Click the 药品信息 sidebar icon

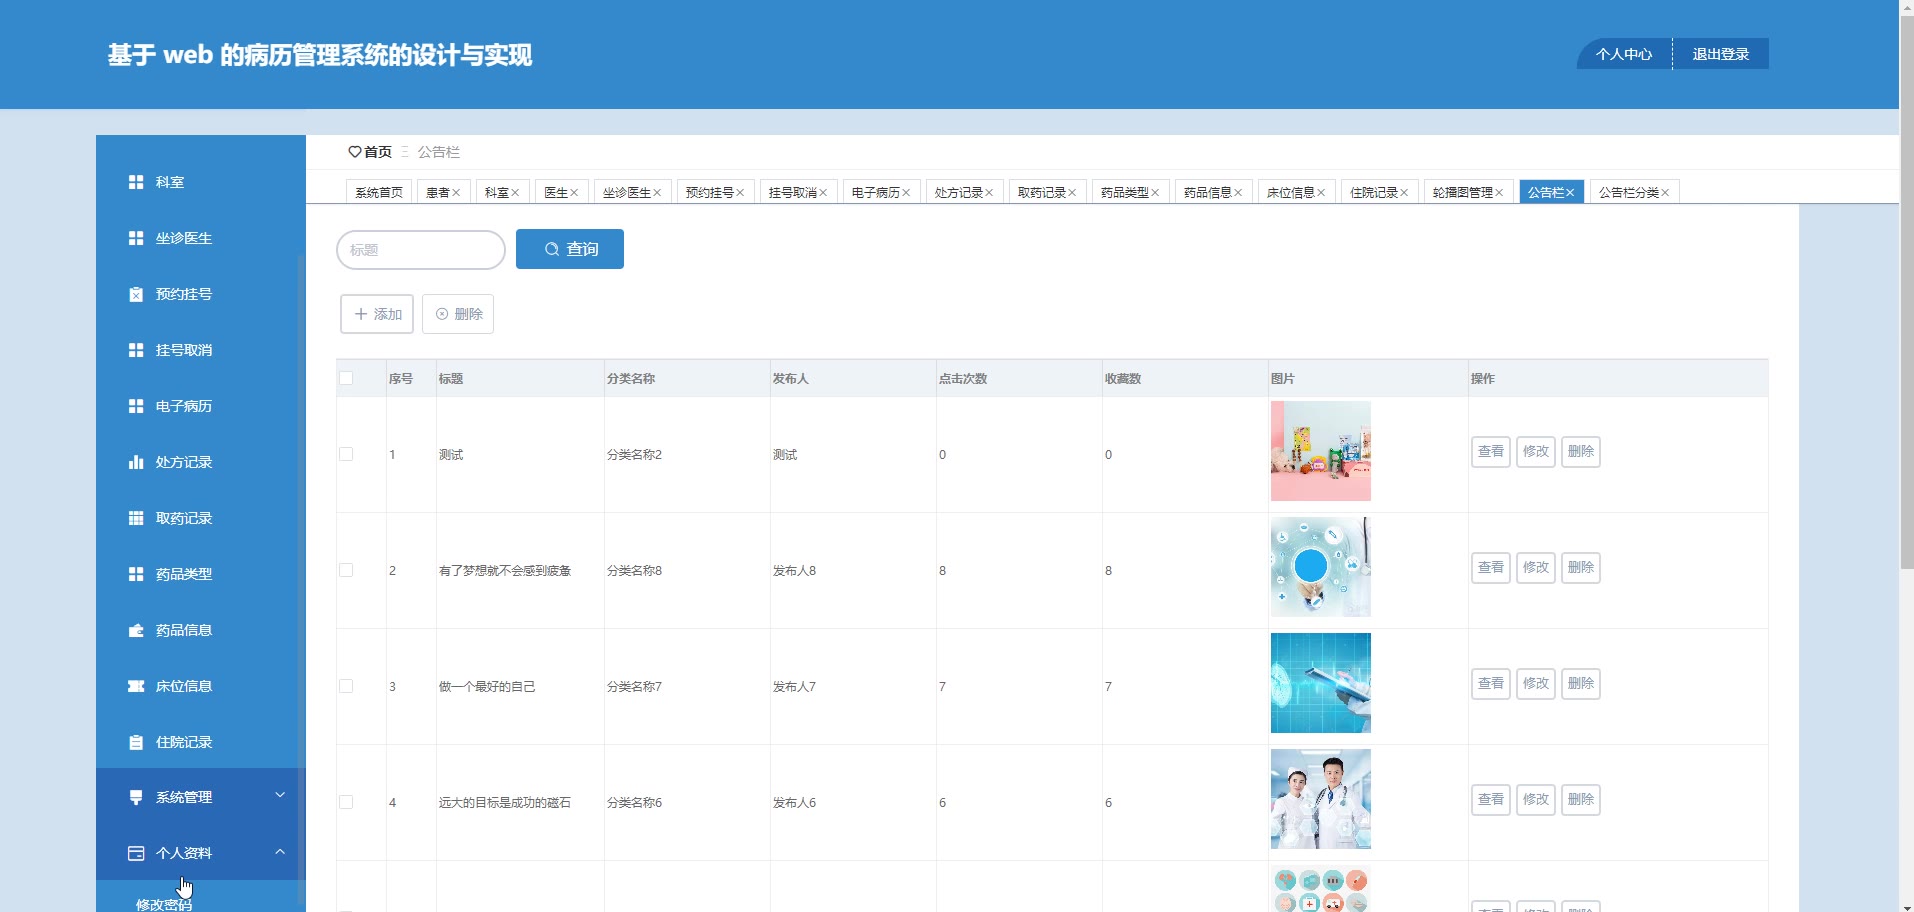pos(136,630)
